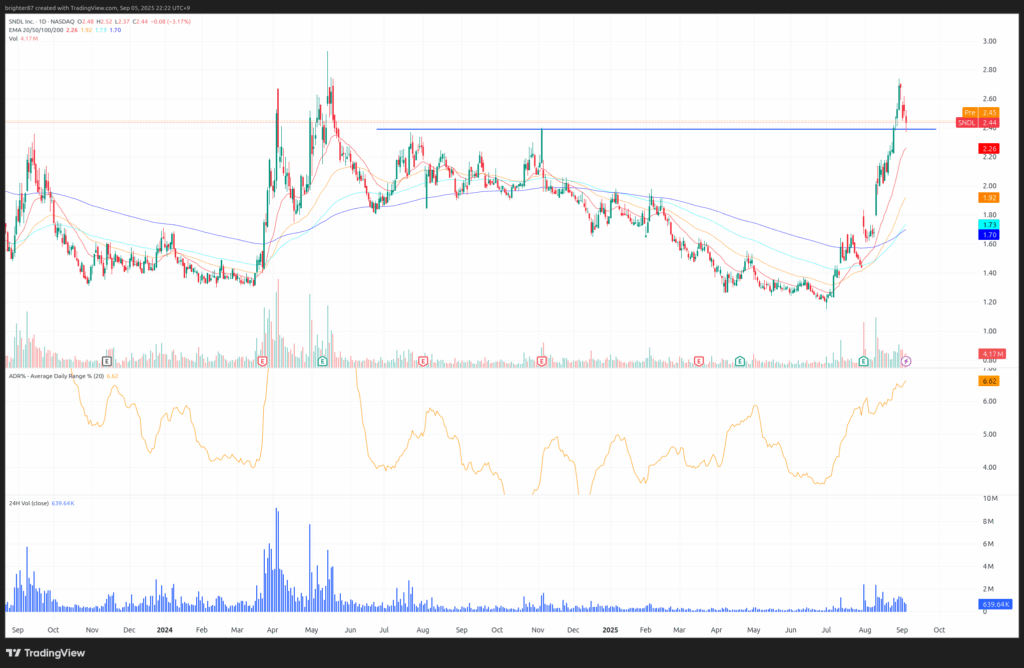Click the blue 1.70 tag on price axis
This screenshot has width=1024, height=668.
click(989, 234)
